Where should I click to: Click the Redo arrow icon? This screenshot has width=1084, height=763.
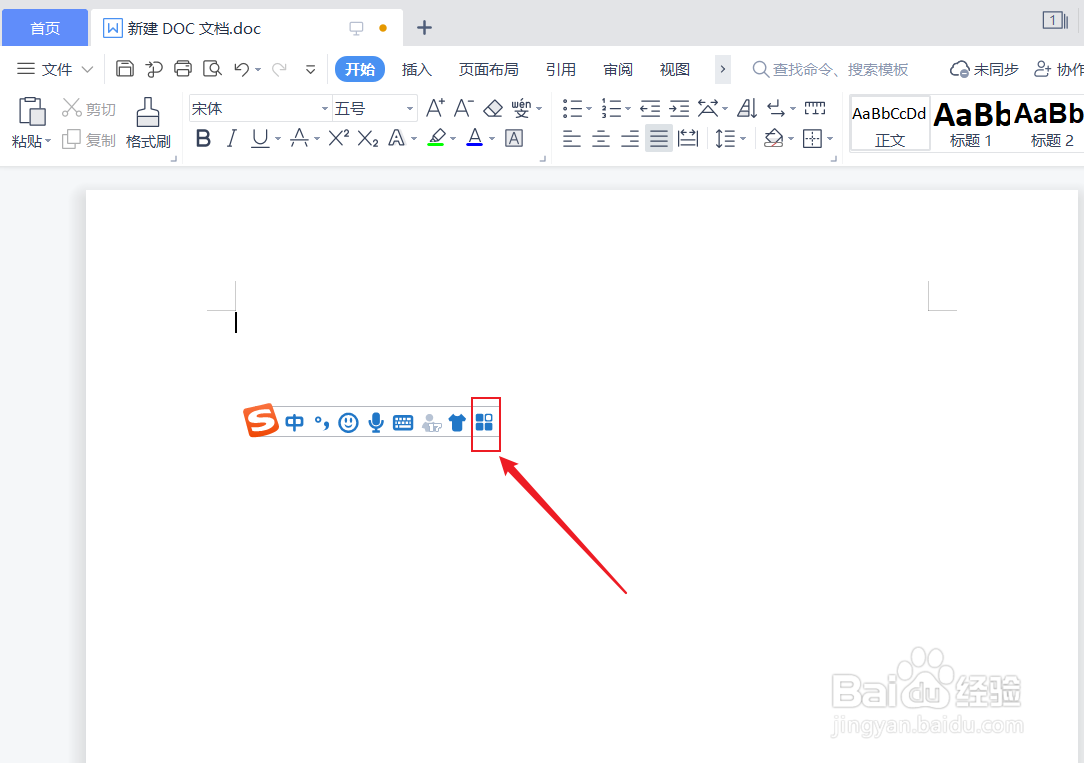tap(279, 68)
